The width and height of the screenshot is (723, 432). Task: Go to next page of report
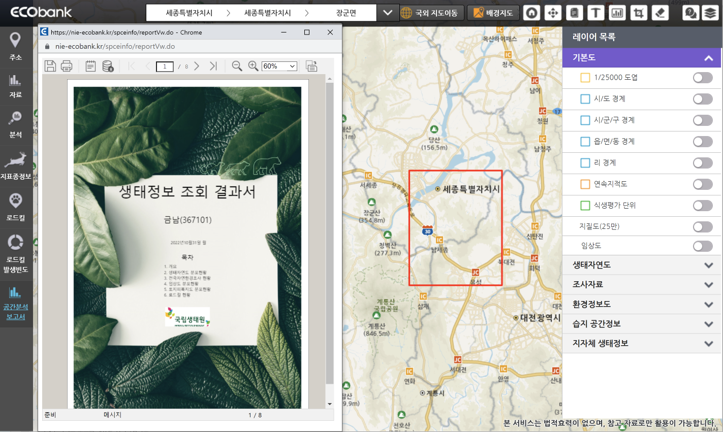click(197, 66)
